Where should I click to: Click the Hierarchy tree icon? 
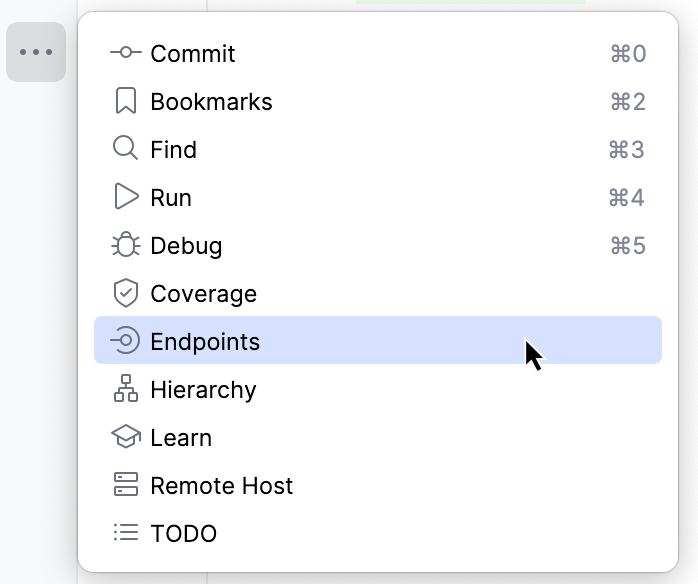tap(125, 390)
